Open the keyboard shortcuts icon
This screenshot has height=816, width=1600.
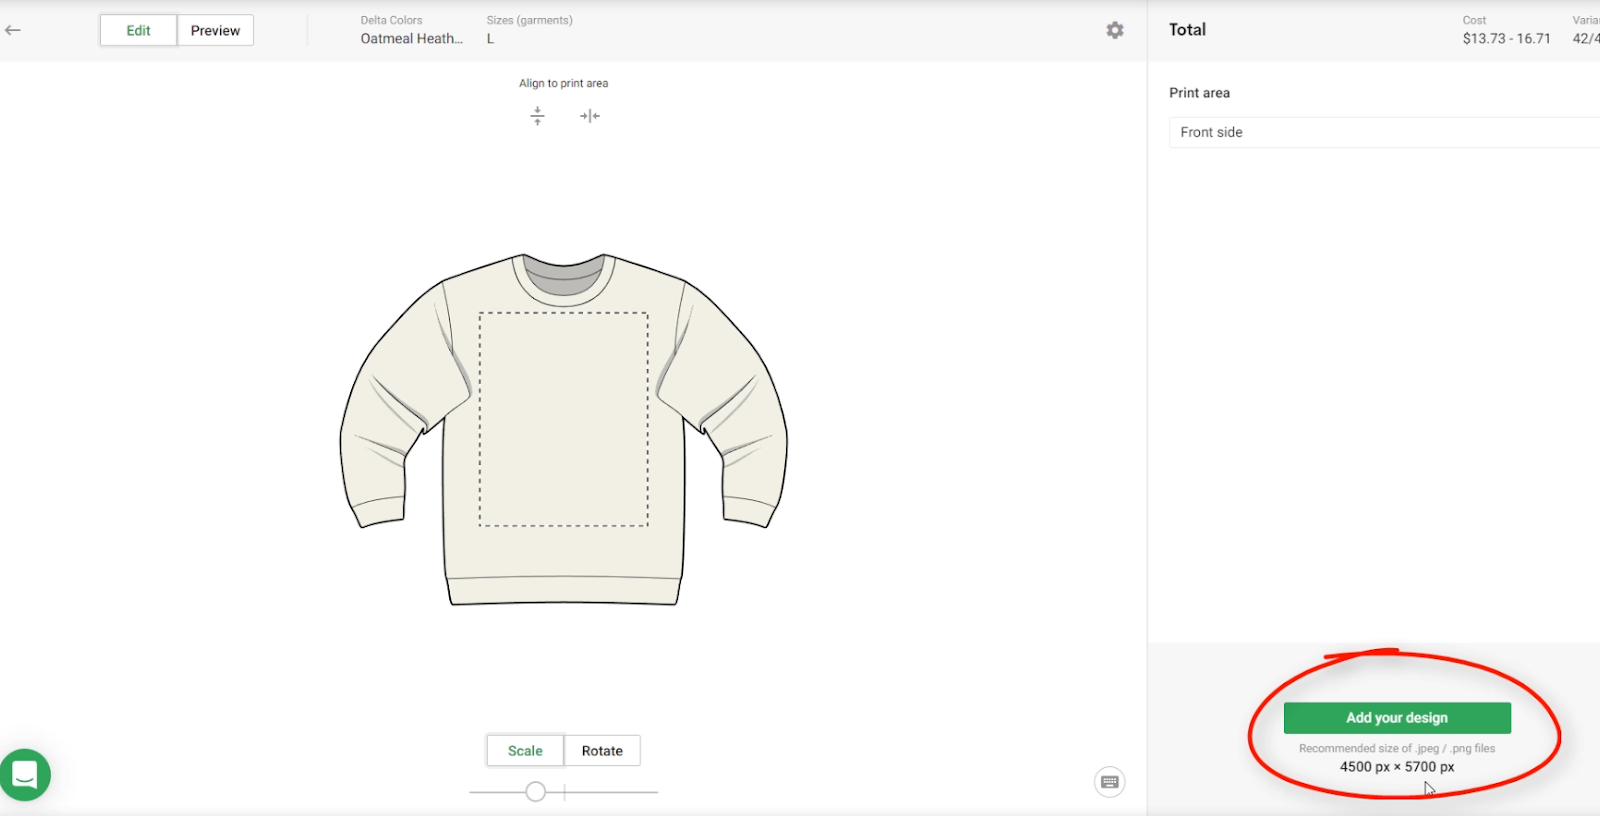[x=1109, y=782]
